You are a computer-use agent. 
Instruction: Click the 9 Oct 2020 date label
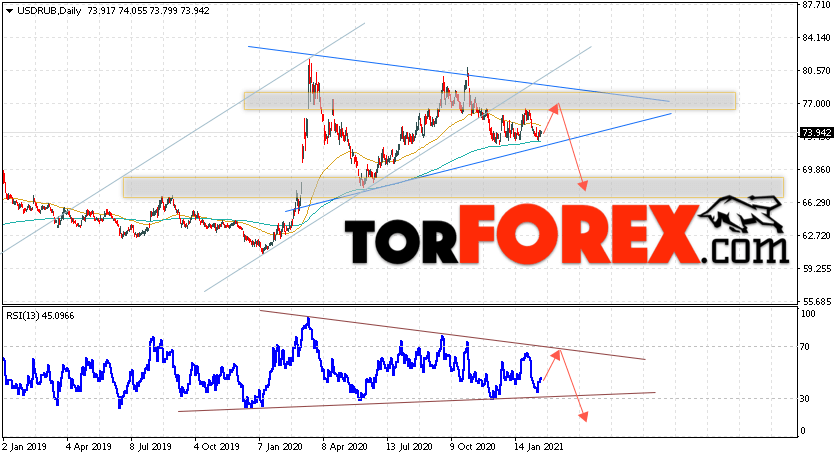pyautogui.click(x=473, y=447)
